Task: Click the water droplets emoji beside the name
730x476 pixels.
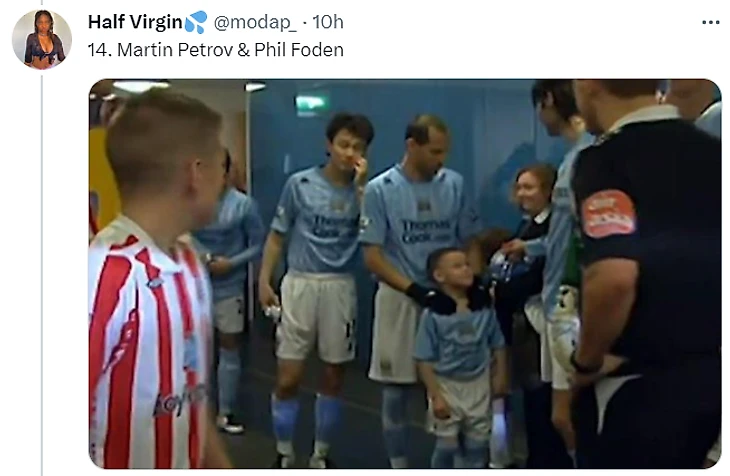Action: [196, 22]
